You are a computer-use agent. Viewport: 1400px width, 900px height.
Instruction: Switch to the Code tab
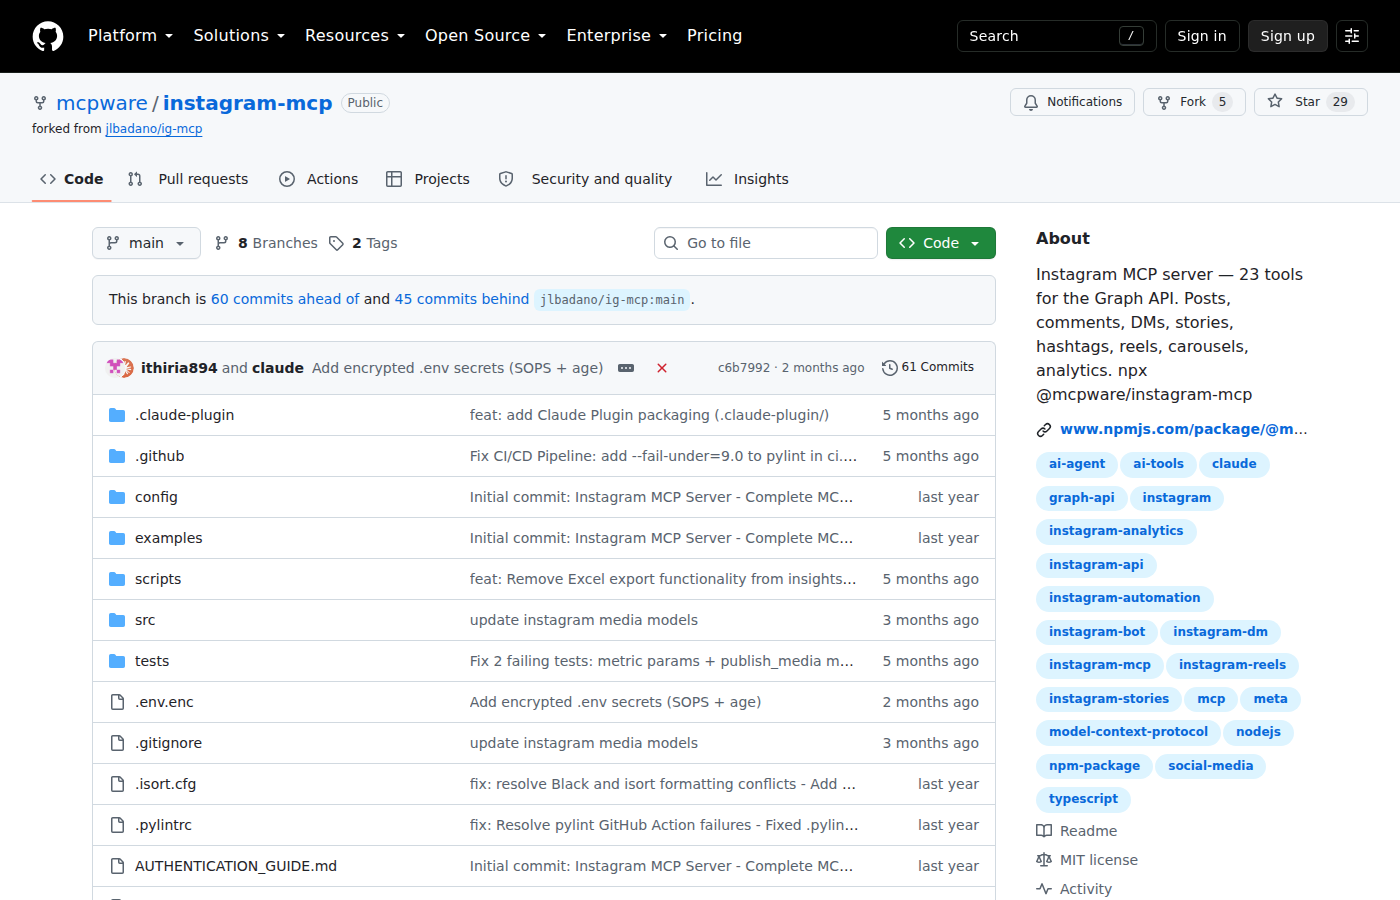[71, 179]
